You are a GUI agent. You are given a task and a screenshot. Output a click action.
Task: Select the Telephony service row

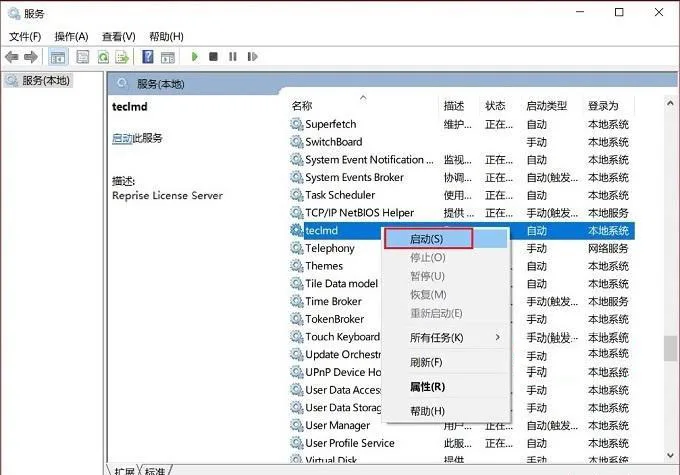460,248
